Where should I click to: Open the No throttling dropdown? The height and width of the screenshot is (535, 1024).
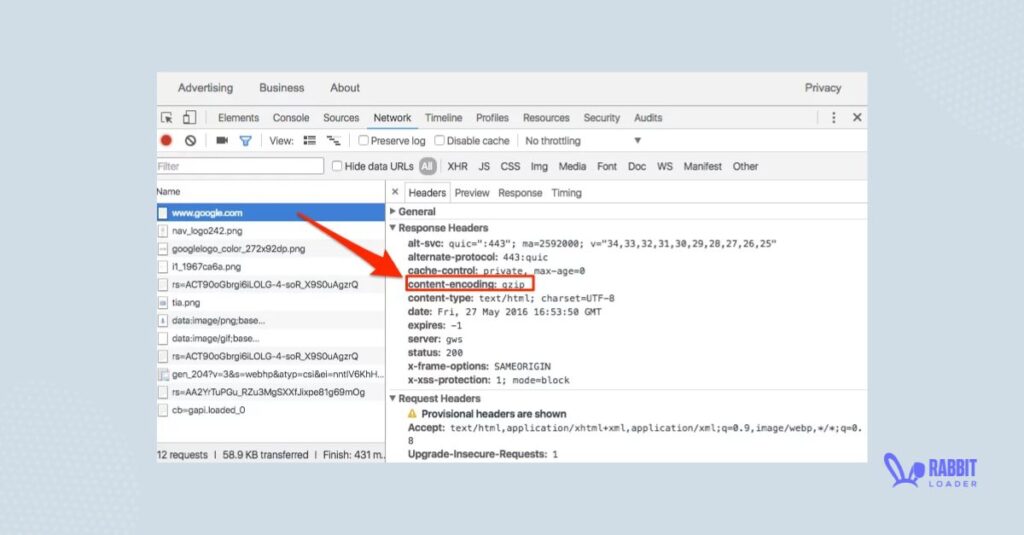pyautogui.click(x=583, y=140)
